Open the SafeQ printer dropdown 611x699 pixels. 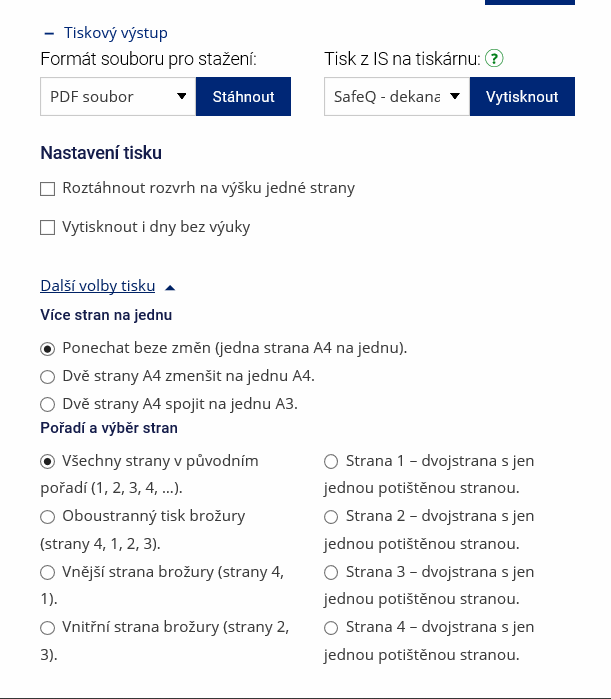click(396, 97)
